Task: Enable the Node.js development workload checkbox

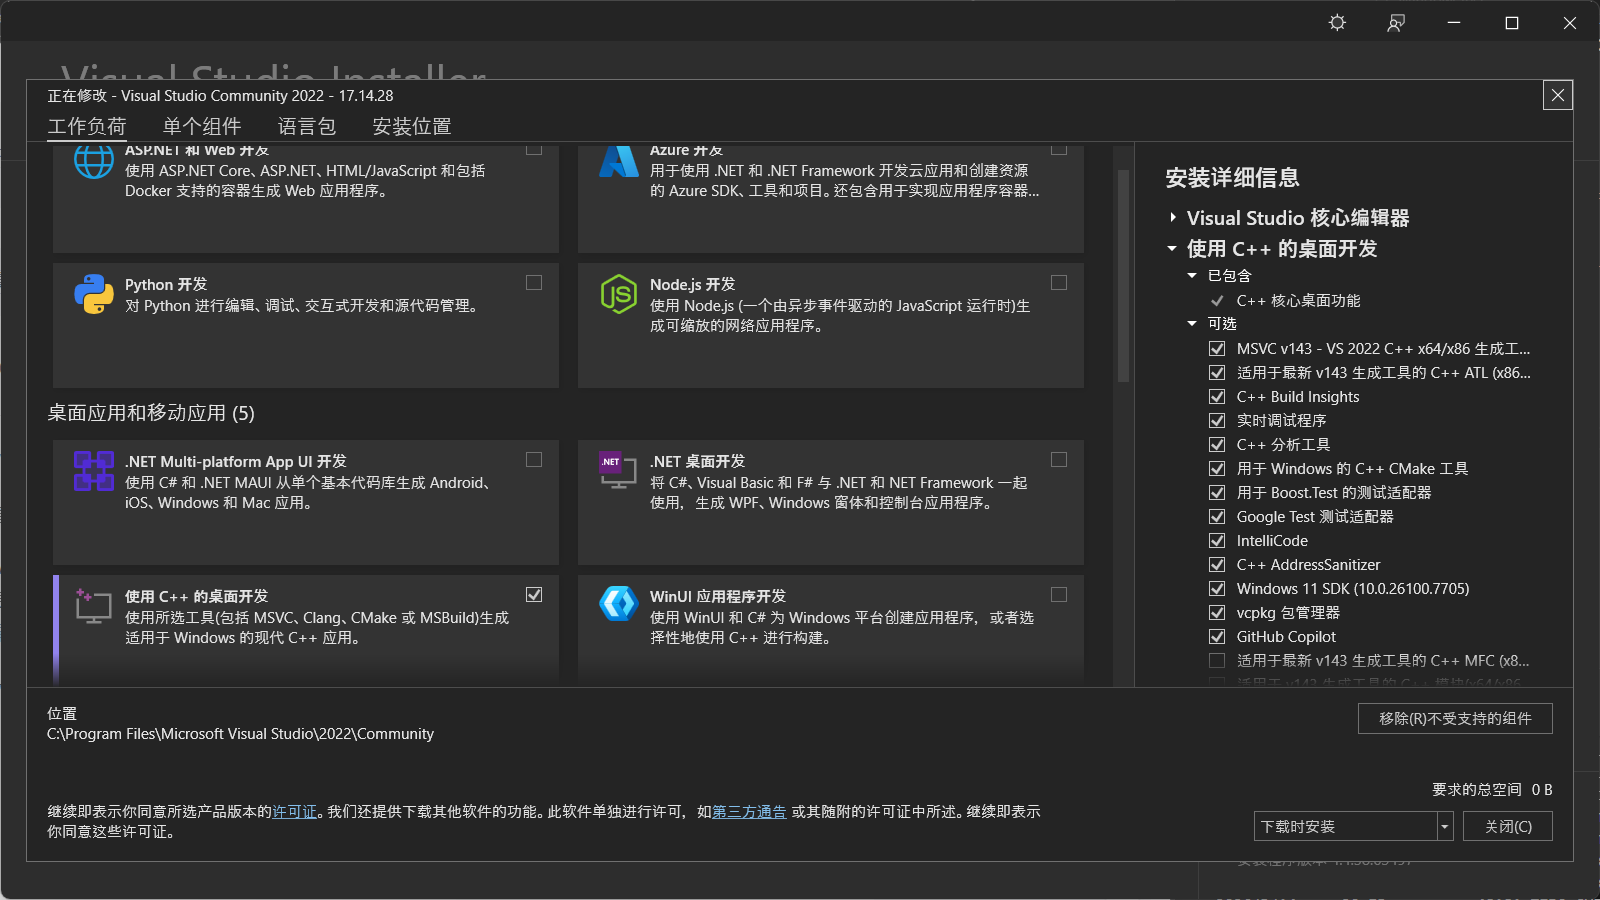Action: pos(1059,283)
